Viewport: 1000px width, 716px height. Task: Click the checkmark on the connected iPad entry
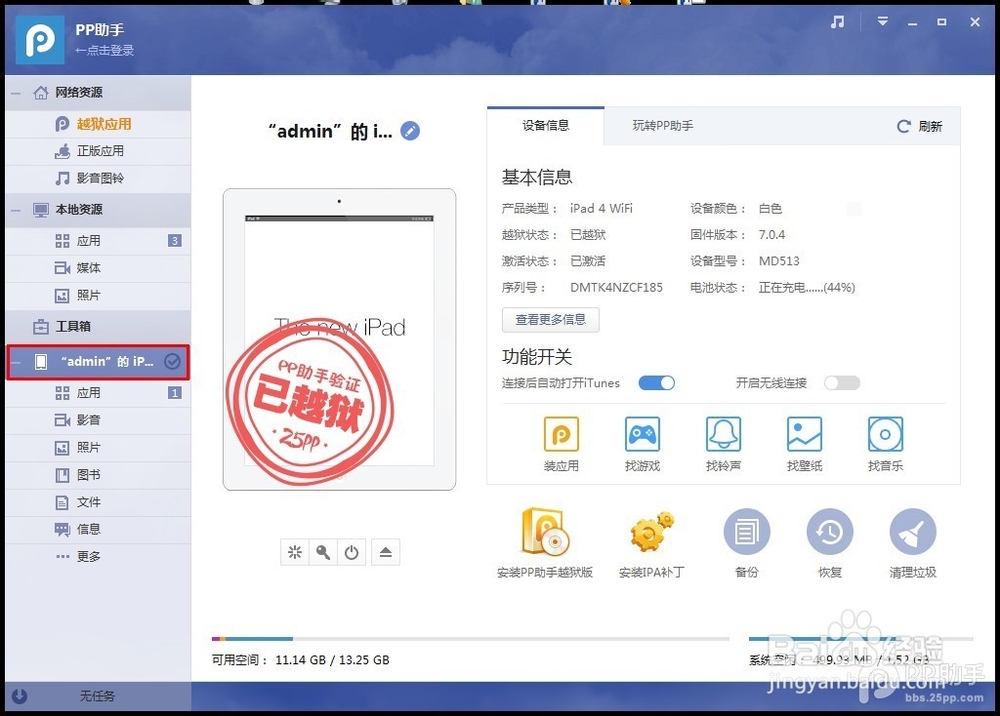pyautogui.click(x=173, y=361)
